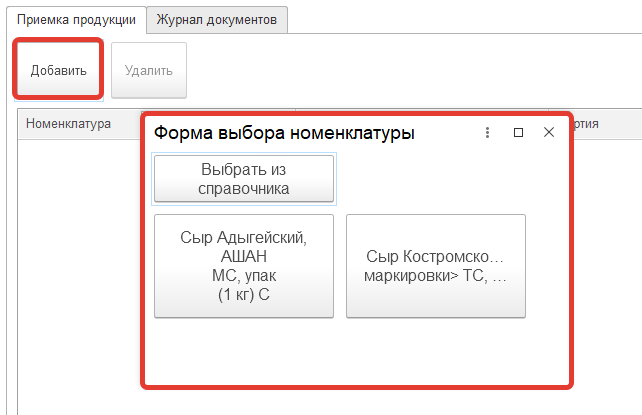Click empty tab strip right of Журнал документов
642x415 pixels.
(x=460, y=19)
